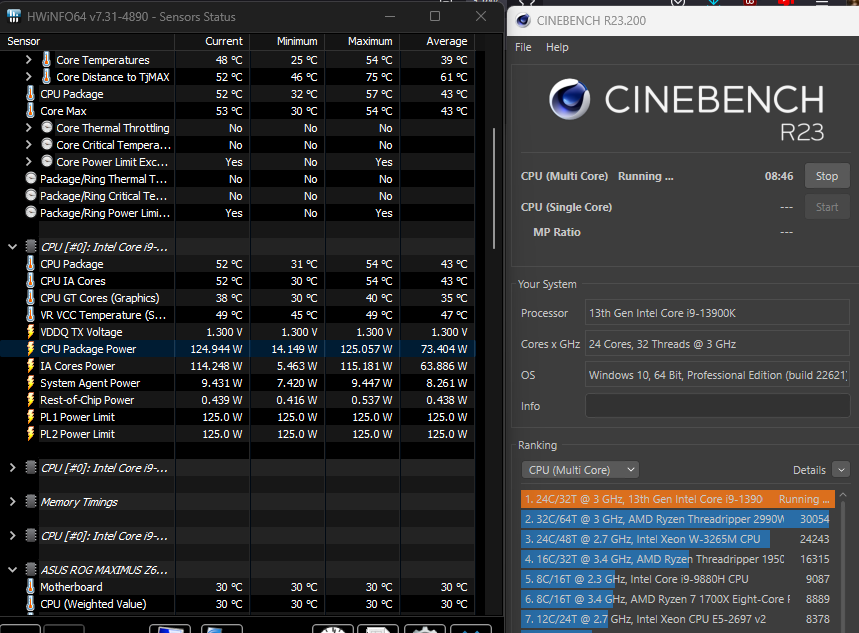Click the HWiNFO sensor list vertical scrollbar
Image resolution: width=859 pixels, height=633 pixels.
pyautogui.click(x=494, y=188)
